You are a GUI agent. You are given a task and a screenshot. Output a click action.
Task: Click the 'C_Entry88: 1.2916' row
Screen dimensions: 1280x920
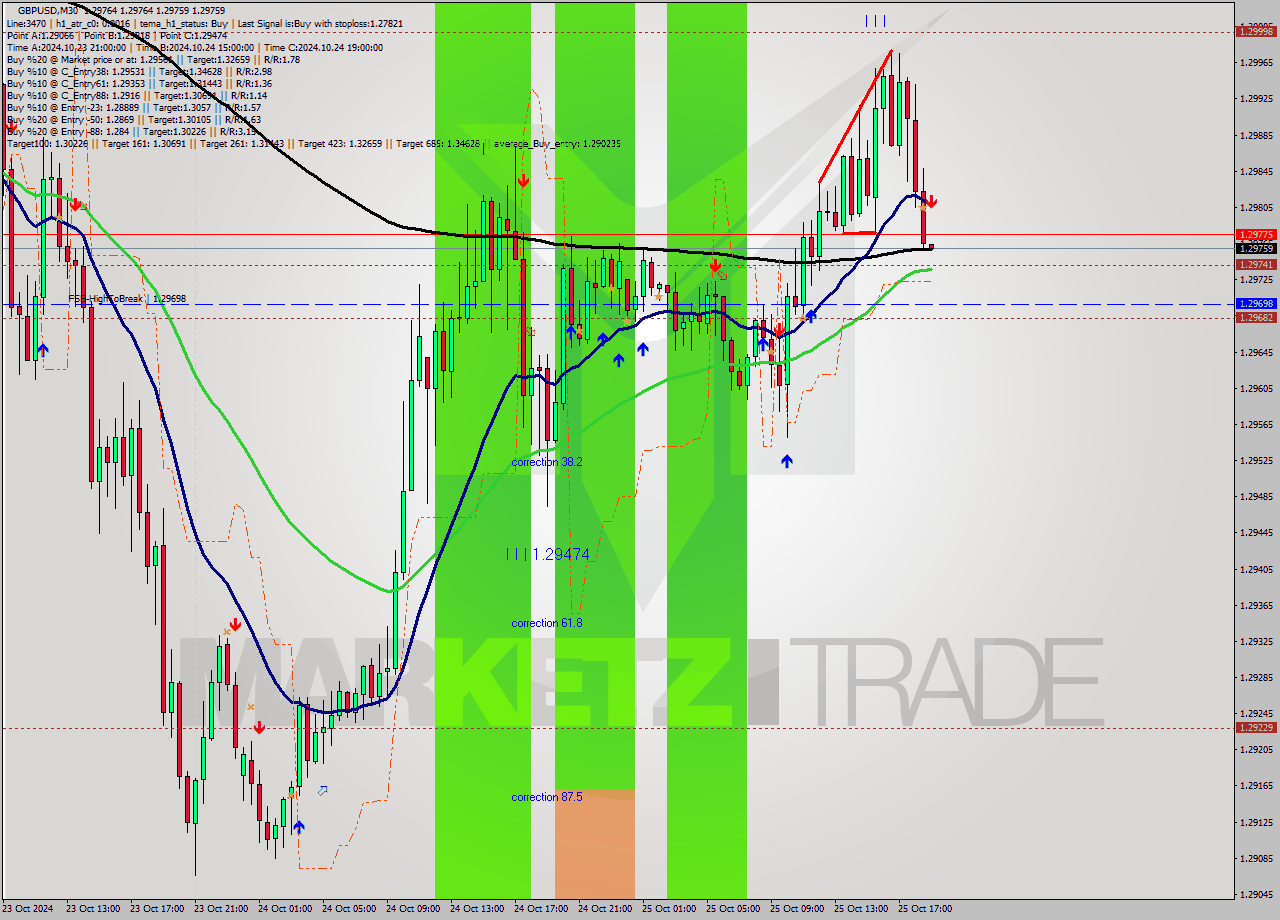[x=137, y=95]
